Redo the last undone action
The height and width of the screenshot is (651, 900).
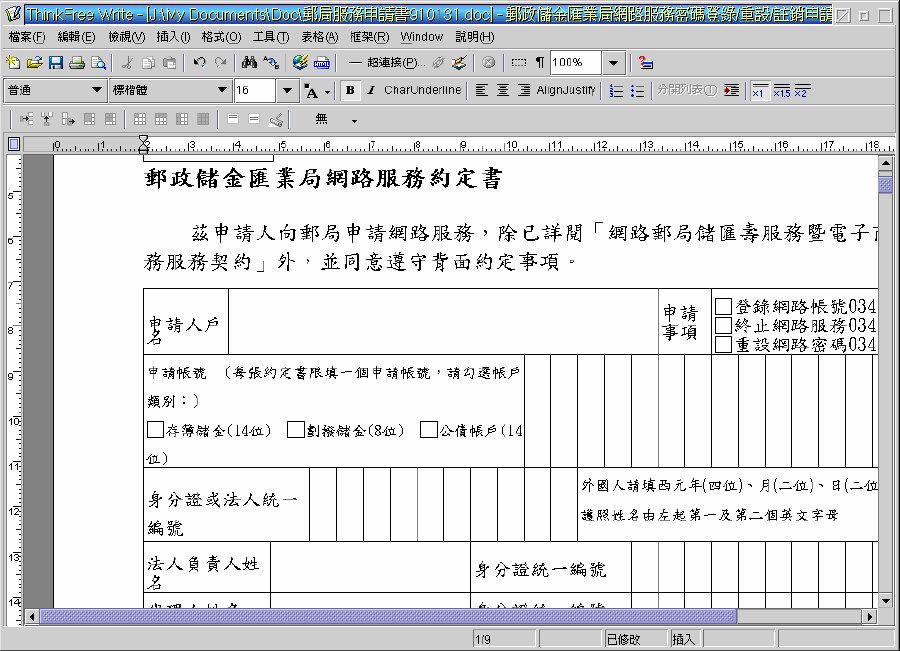[x=220, y=62]
